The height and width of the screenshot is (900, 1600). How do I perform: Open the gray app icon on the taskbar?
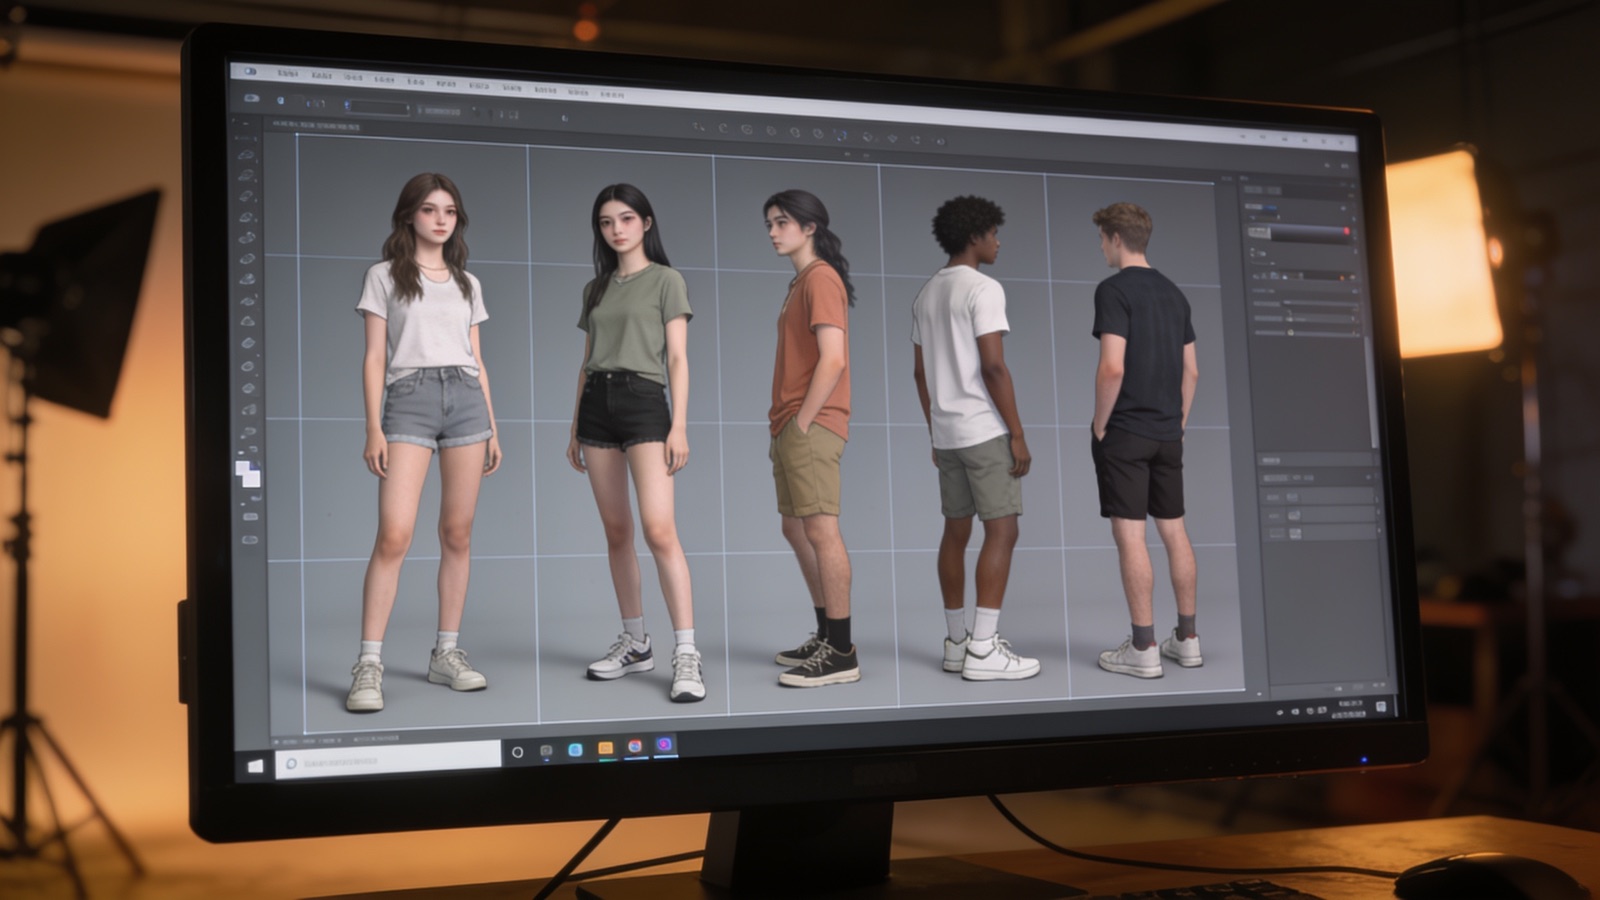coord(546,750)
